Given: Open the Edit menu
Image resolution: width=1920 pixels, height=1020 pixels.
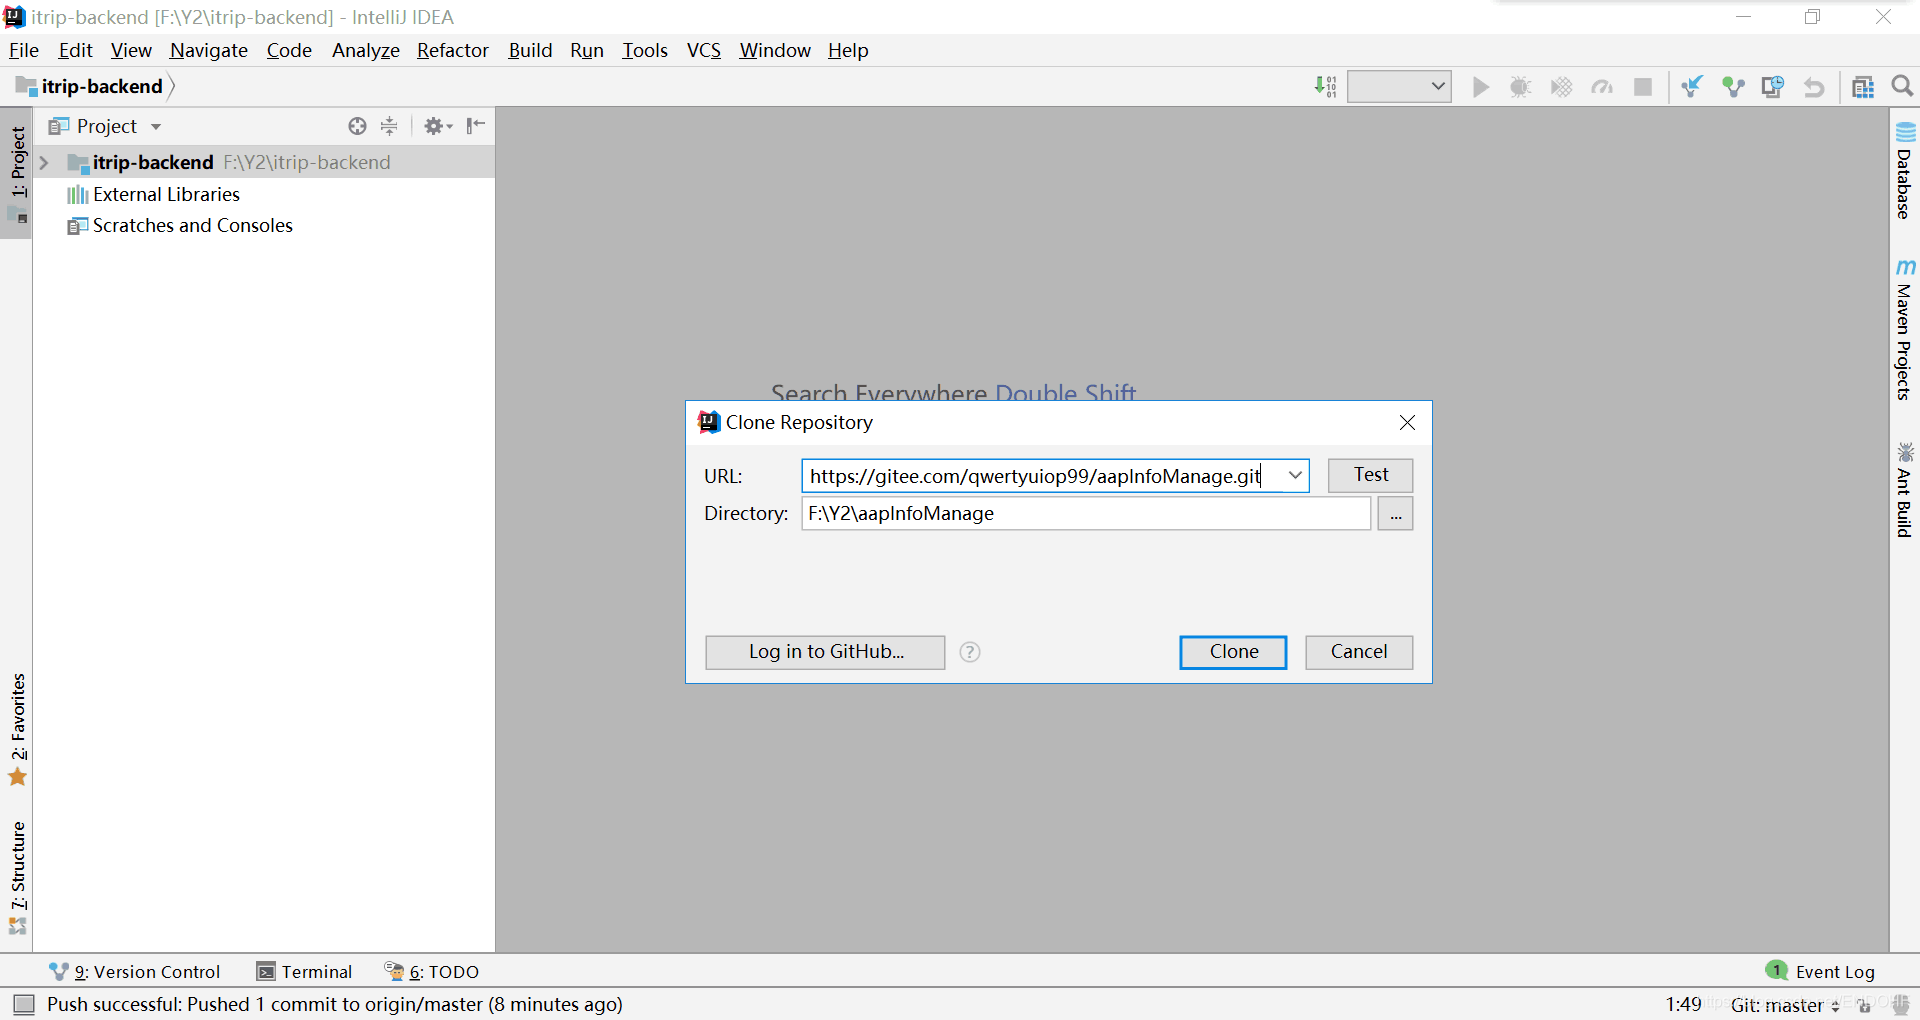Looking at the screenshot, I should 75,51.
